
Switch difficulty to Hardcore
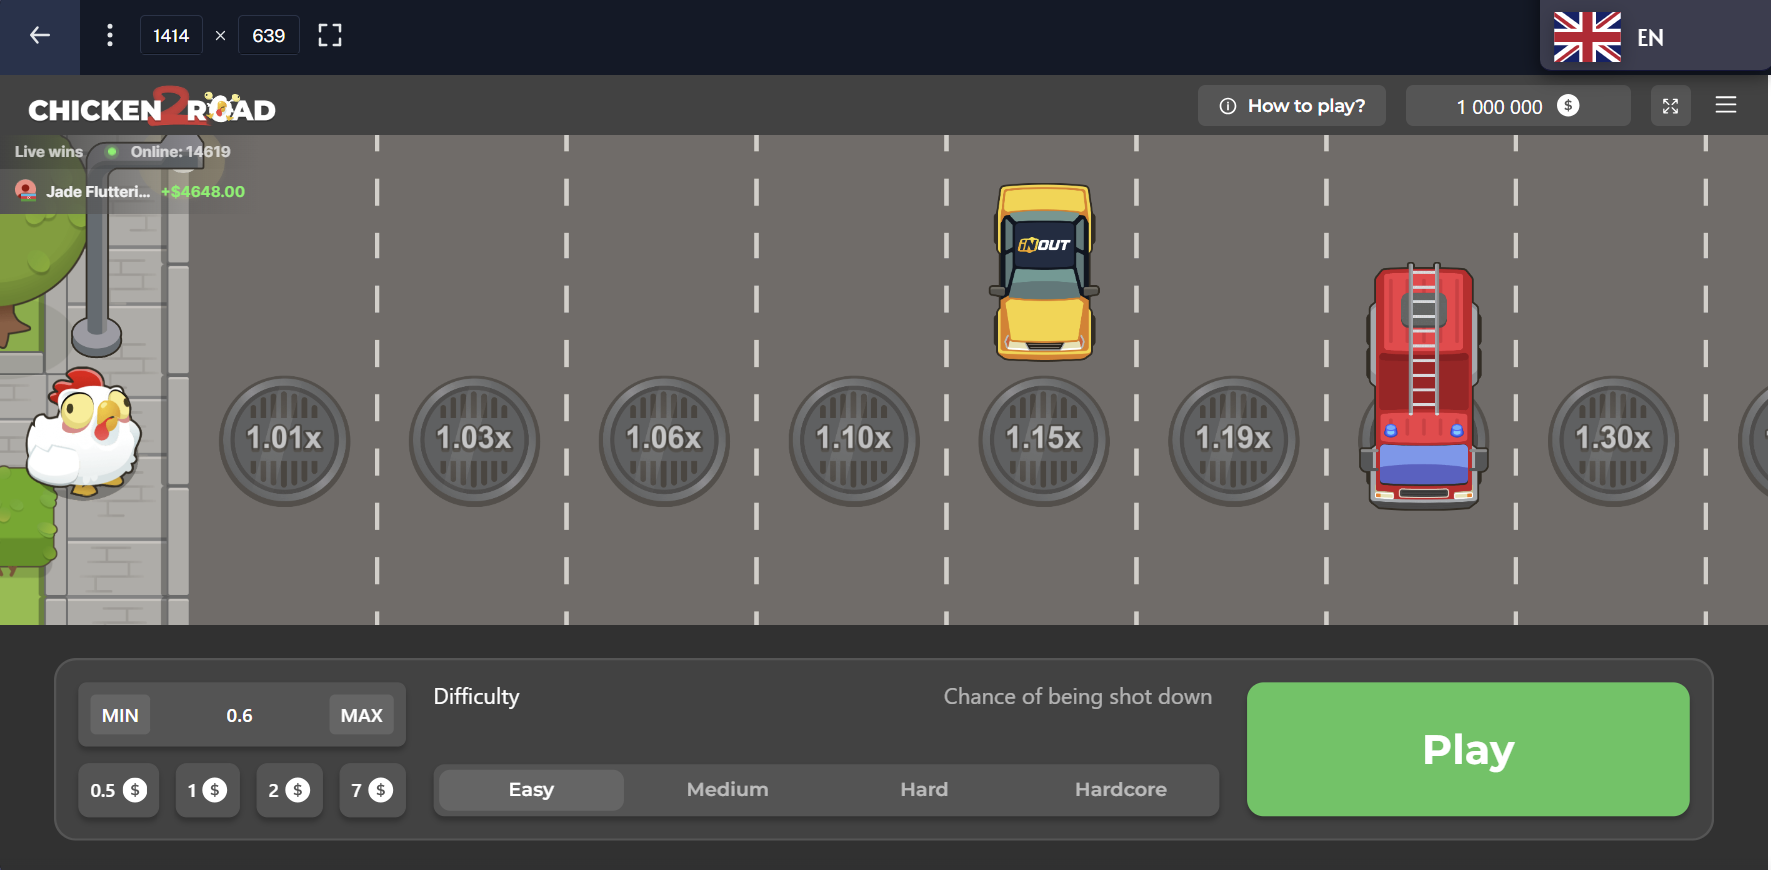(x=1120, y=790)
